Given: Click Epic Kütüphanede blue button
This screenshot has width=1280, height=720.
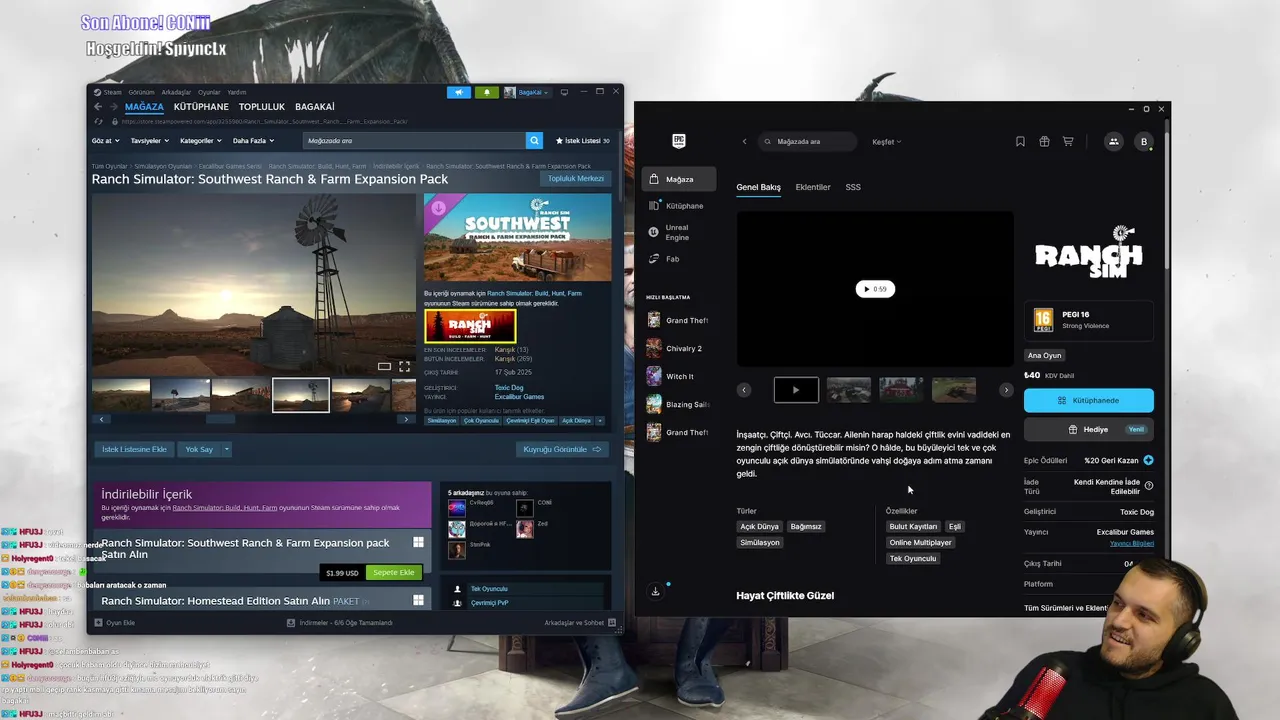Looking at the screenshot, I should [1089, 400].
